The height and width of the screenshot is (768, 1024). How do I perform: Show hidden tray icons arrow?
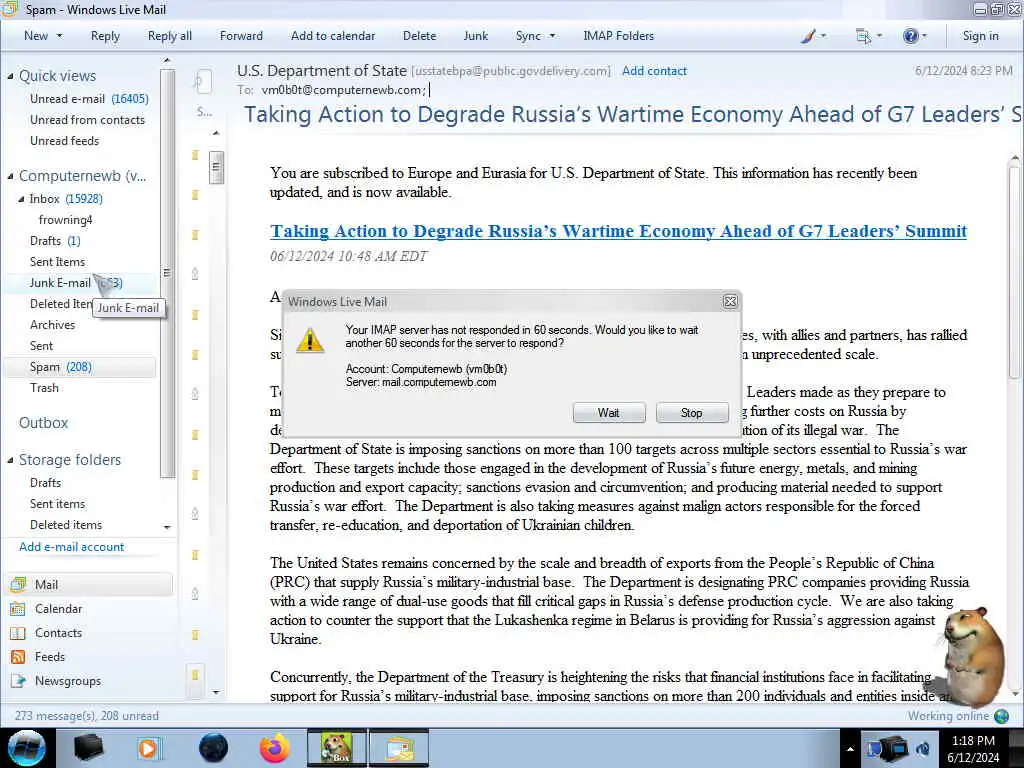point(850,749)
